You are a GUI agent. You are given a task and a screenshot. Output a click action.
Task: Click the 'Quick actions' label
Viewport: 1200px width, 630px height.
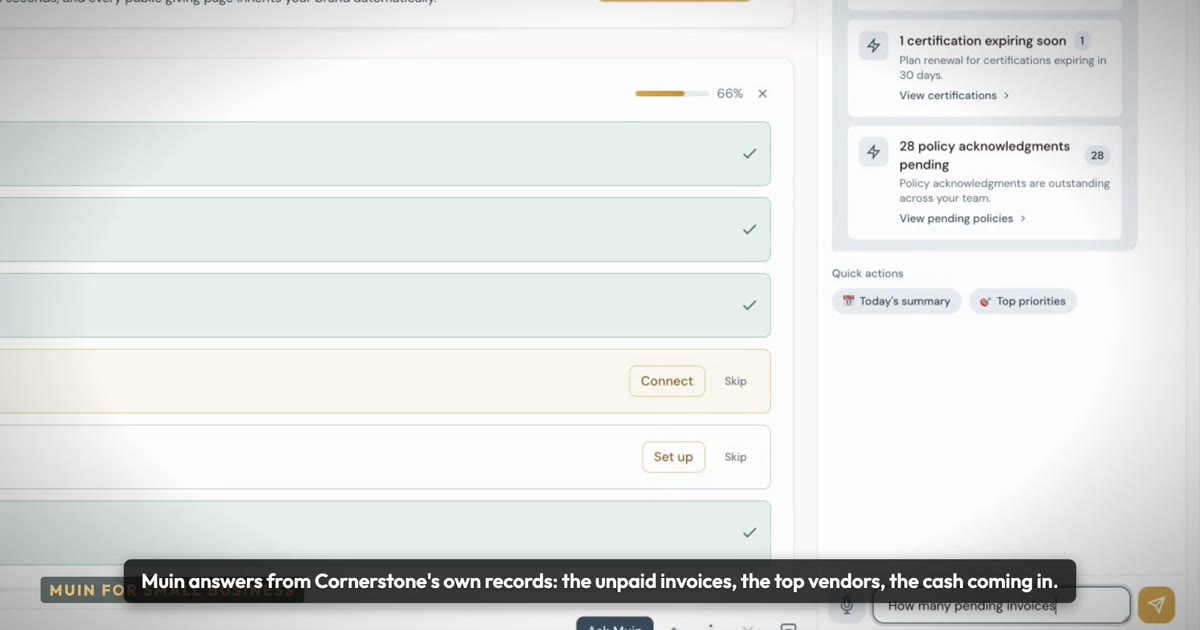pyautogui.click(x=867, y=273)
